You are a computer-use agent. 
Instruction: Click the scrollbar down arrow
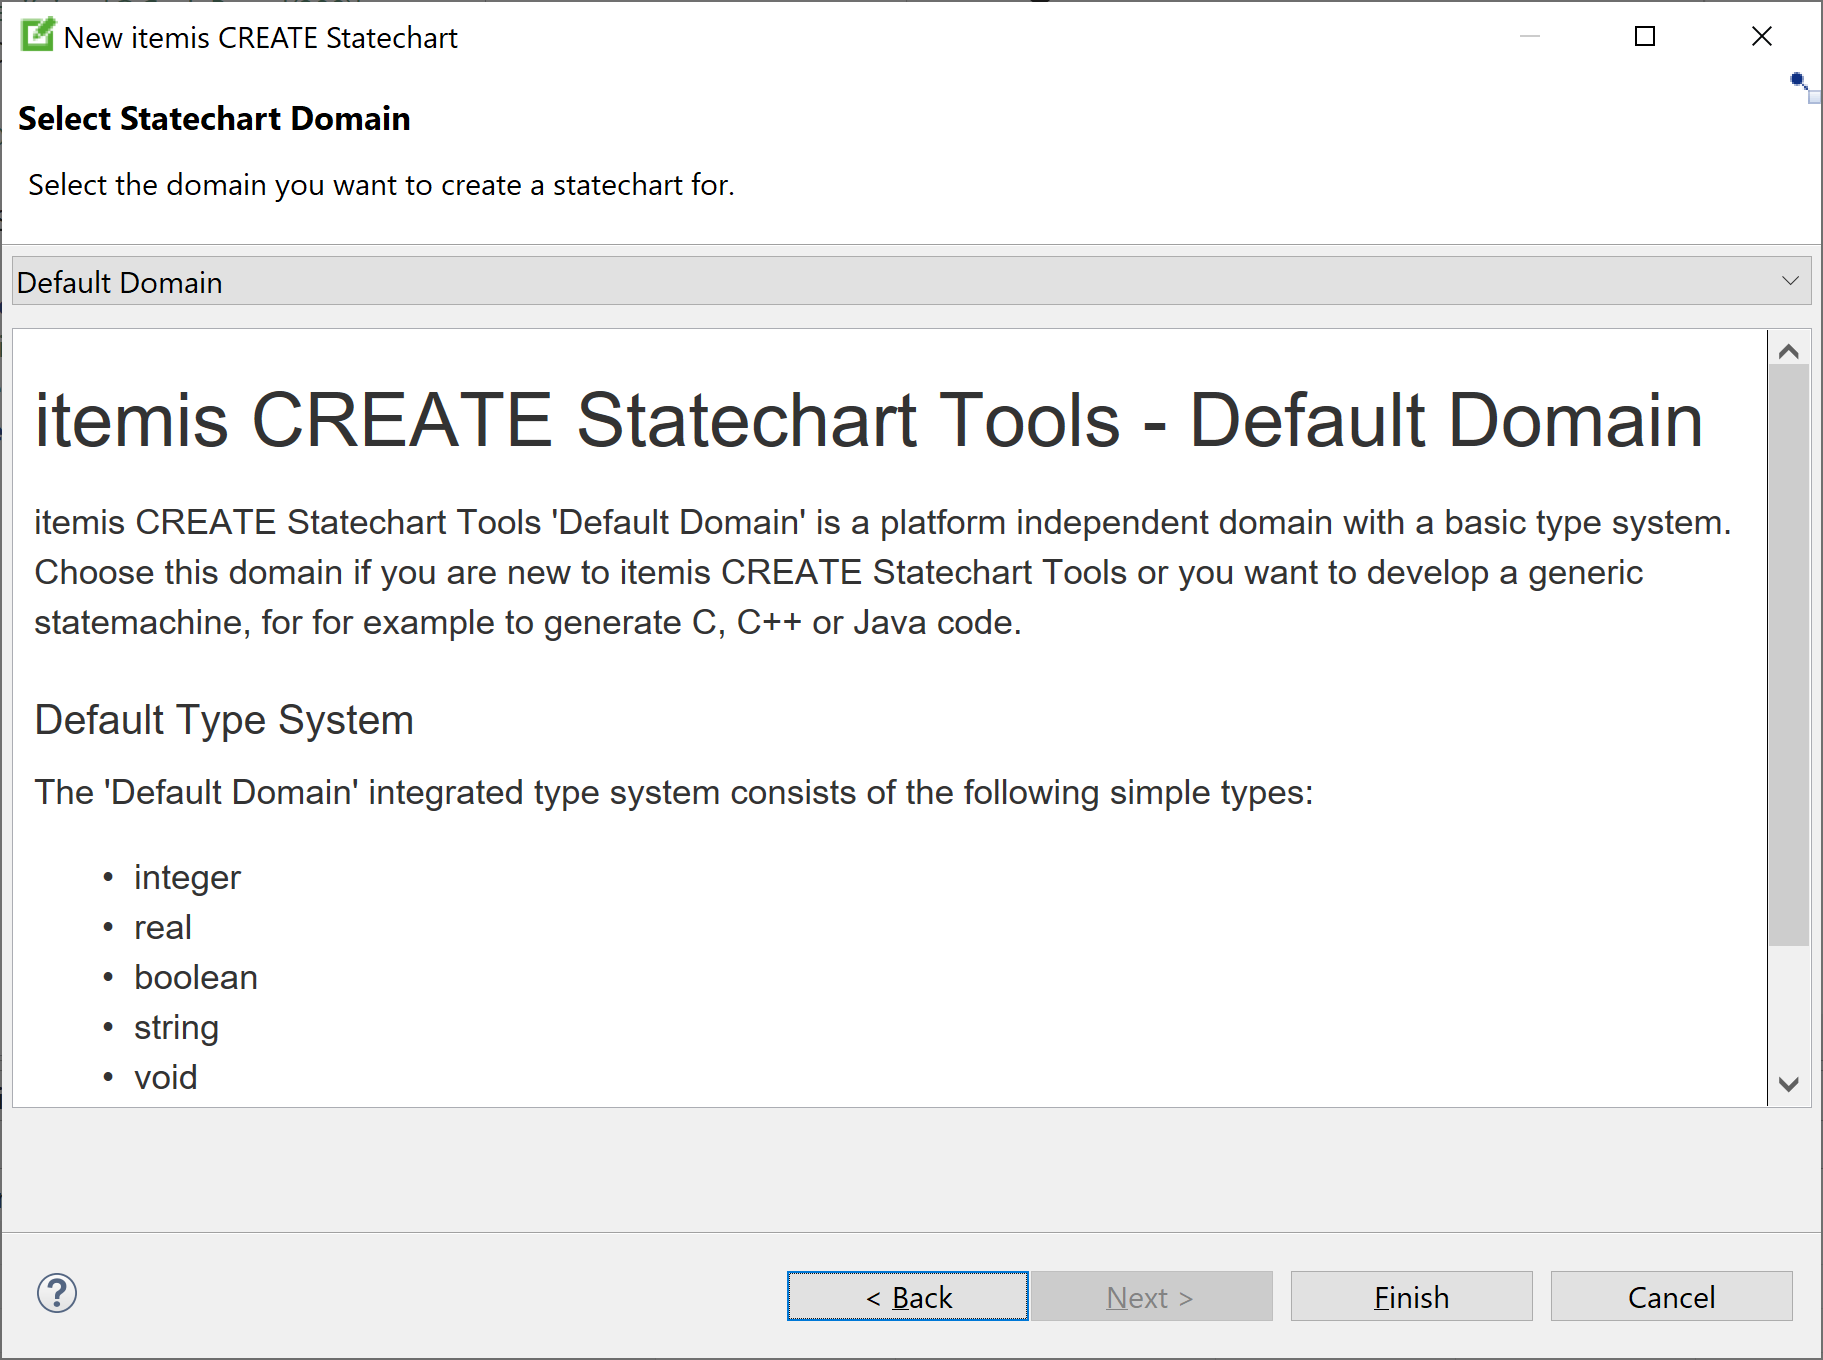(1789, 1084)
